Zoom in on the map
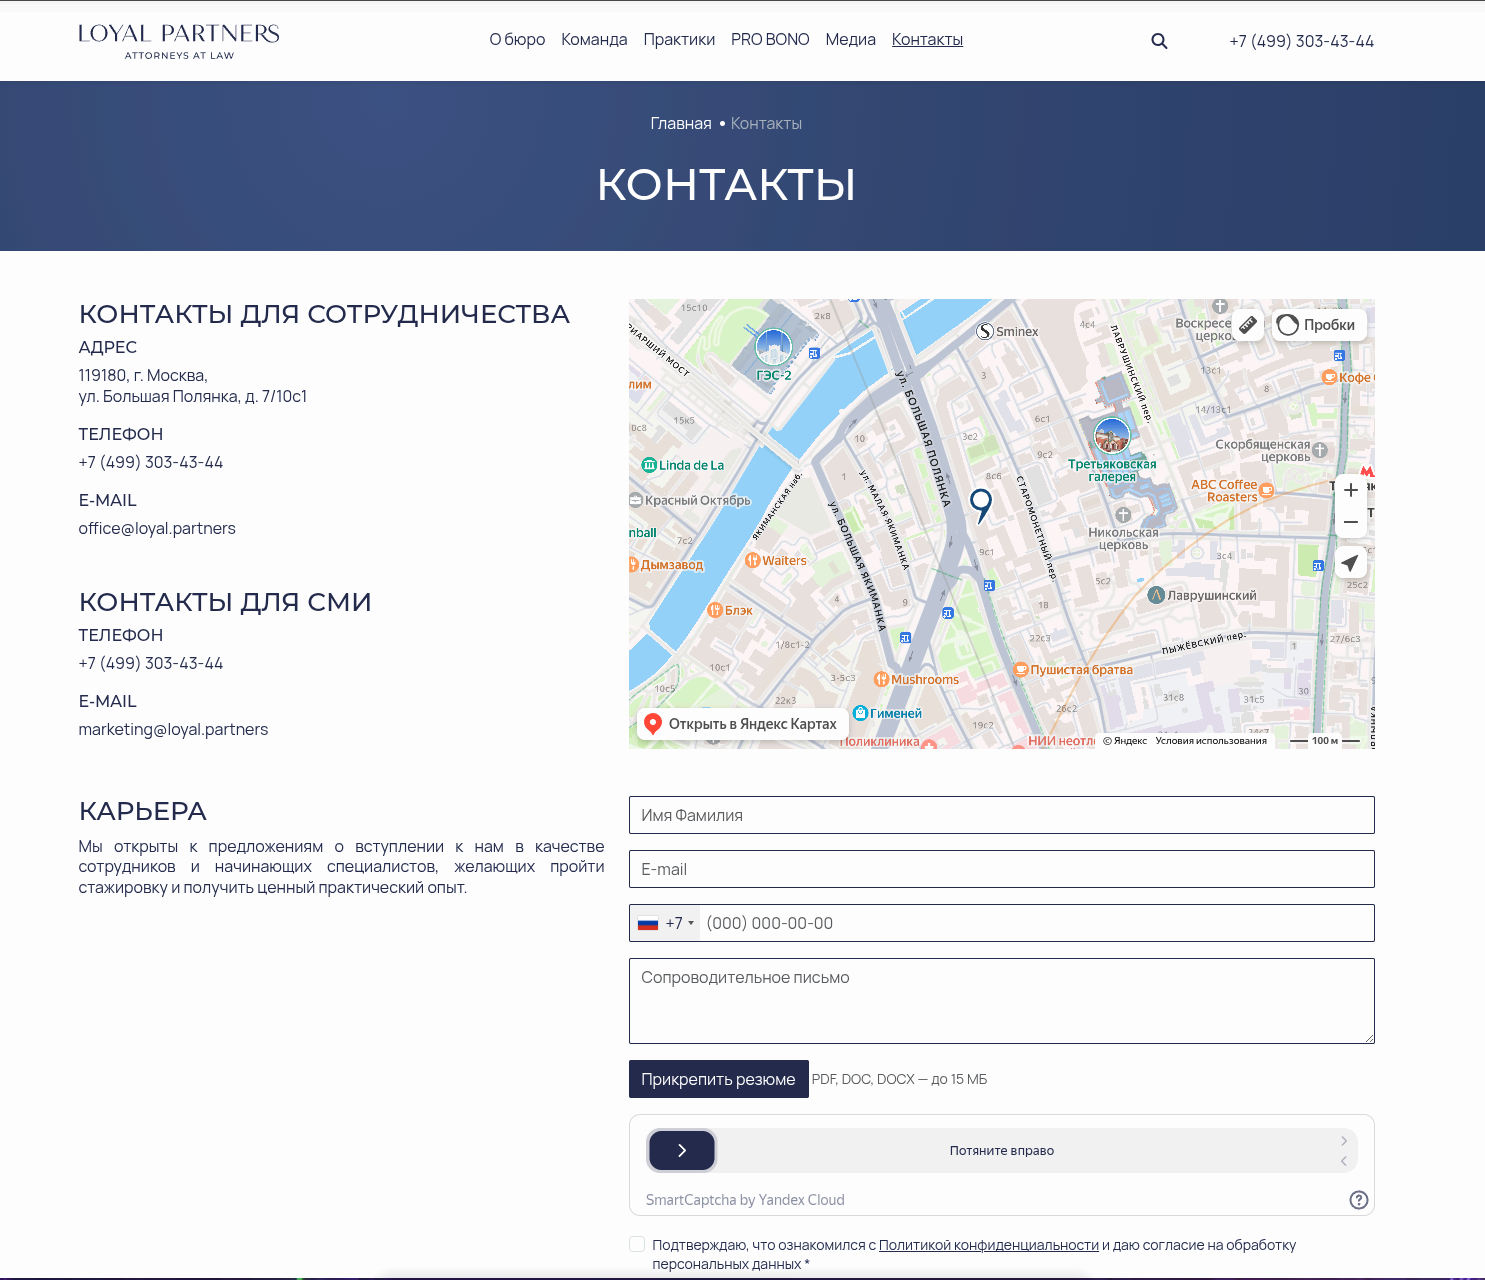This screenshot has width=1485, height=1280. coord(1351,490)
